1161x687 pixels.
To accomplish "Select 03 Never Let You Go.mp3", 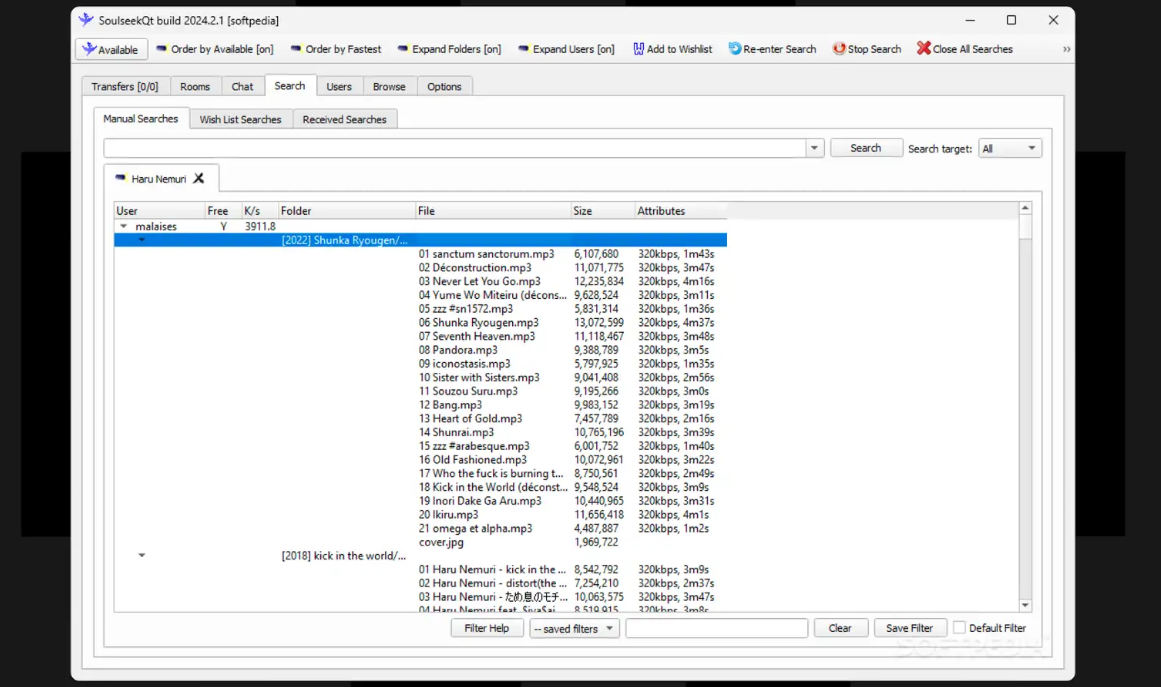I will coord(479,281).
